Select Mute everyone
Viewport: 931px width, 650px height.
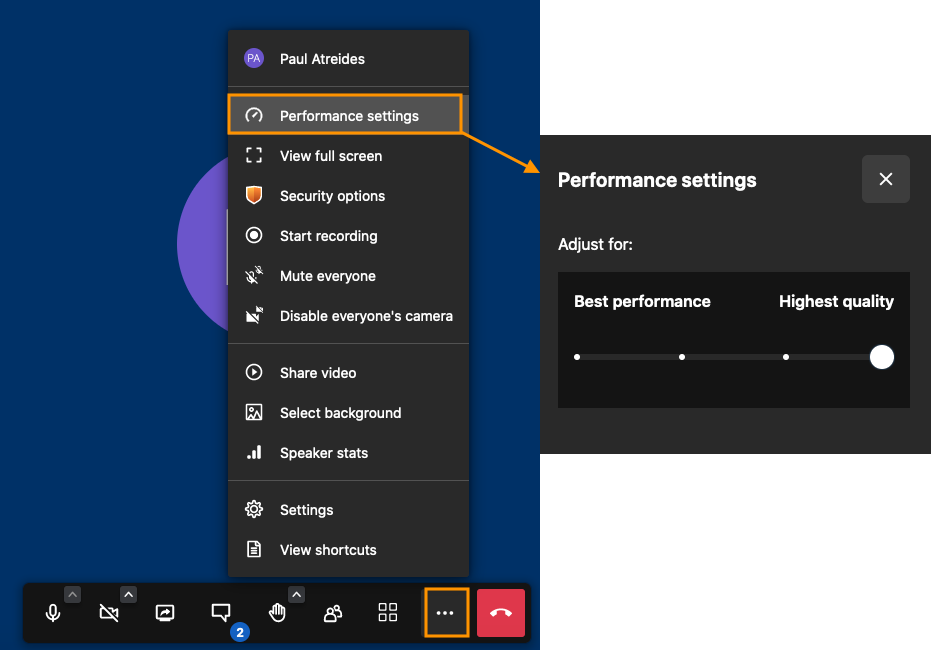point(327,276)
